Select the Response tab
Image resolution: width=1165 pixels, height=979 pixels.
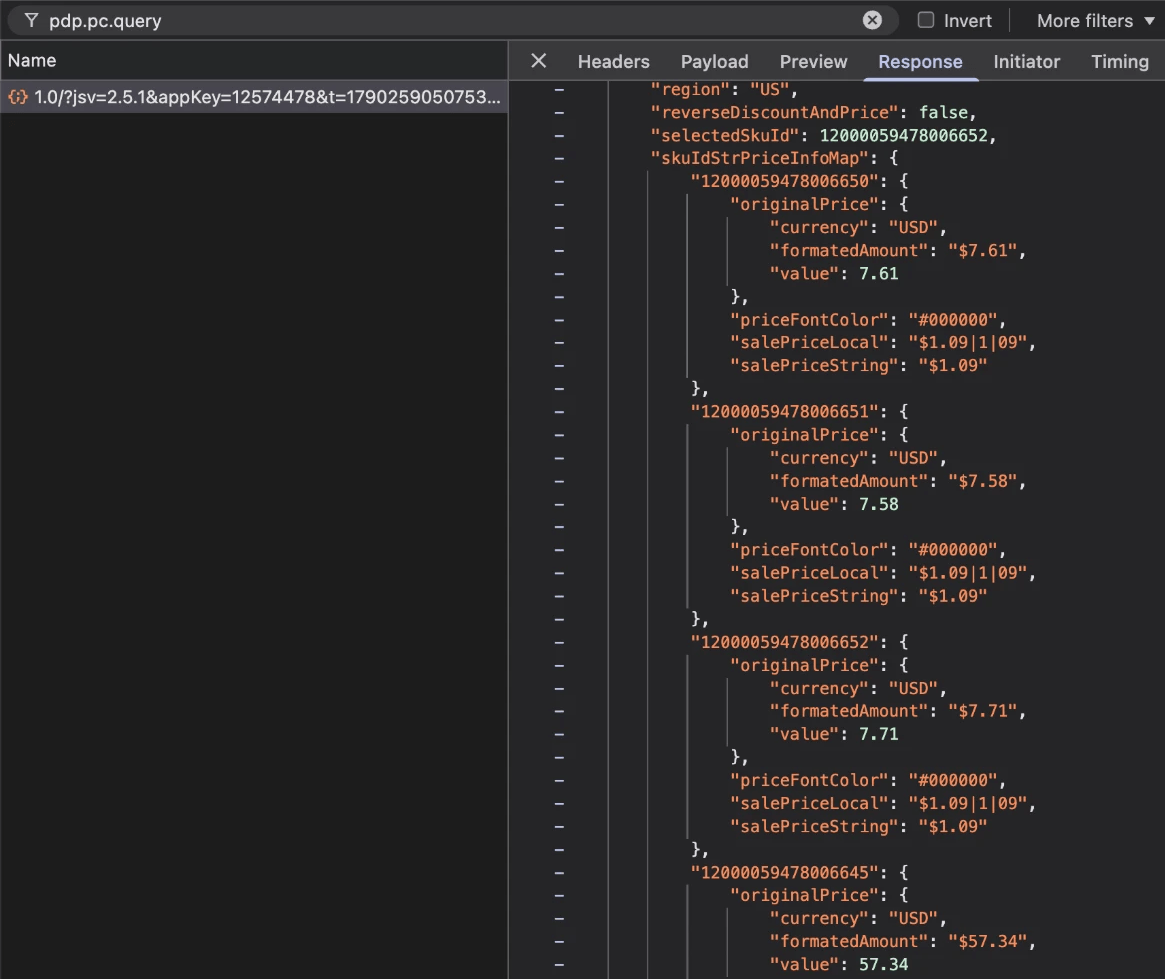[920, 62]
